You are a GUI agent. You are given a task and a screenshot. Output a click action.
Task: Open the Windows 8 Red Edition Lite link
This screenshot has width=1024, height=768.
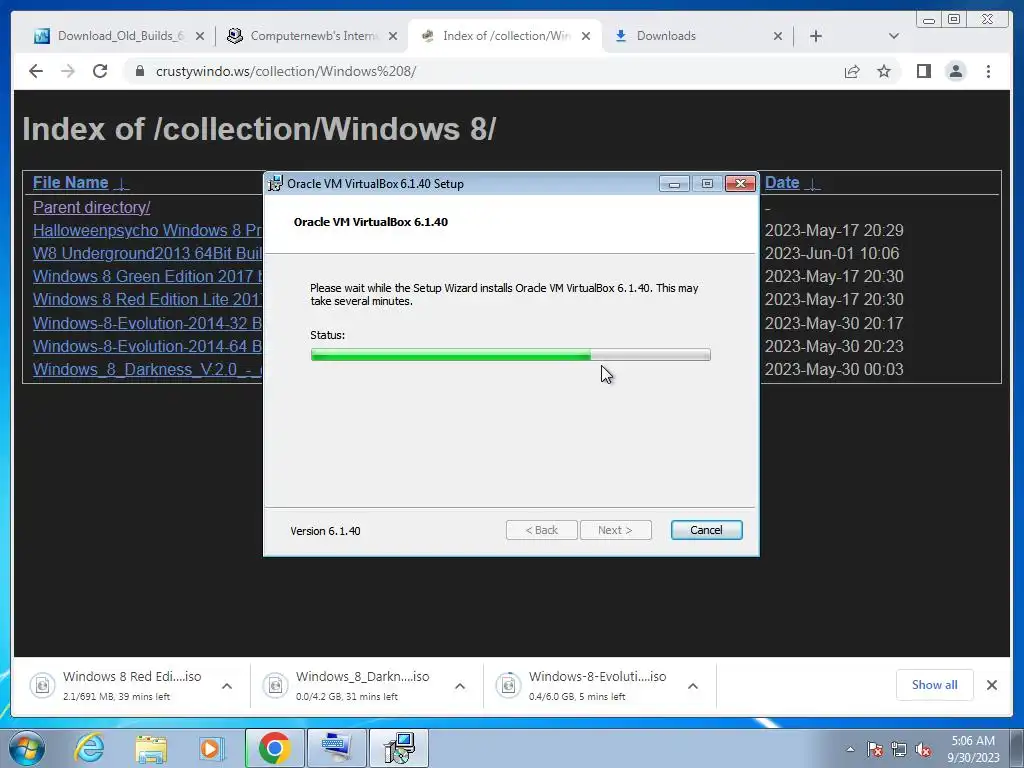[x=148, y=299]
